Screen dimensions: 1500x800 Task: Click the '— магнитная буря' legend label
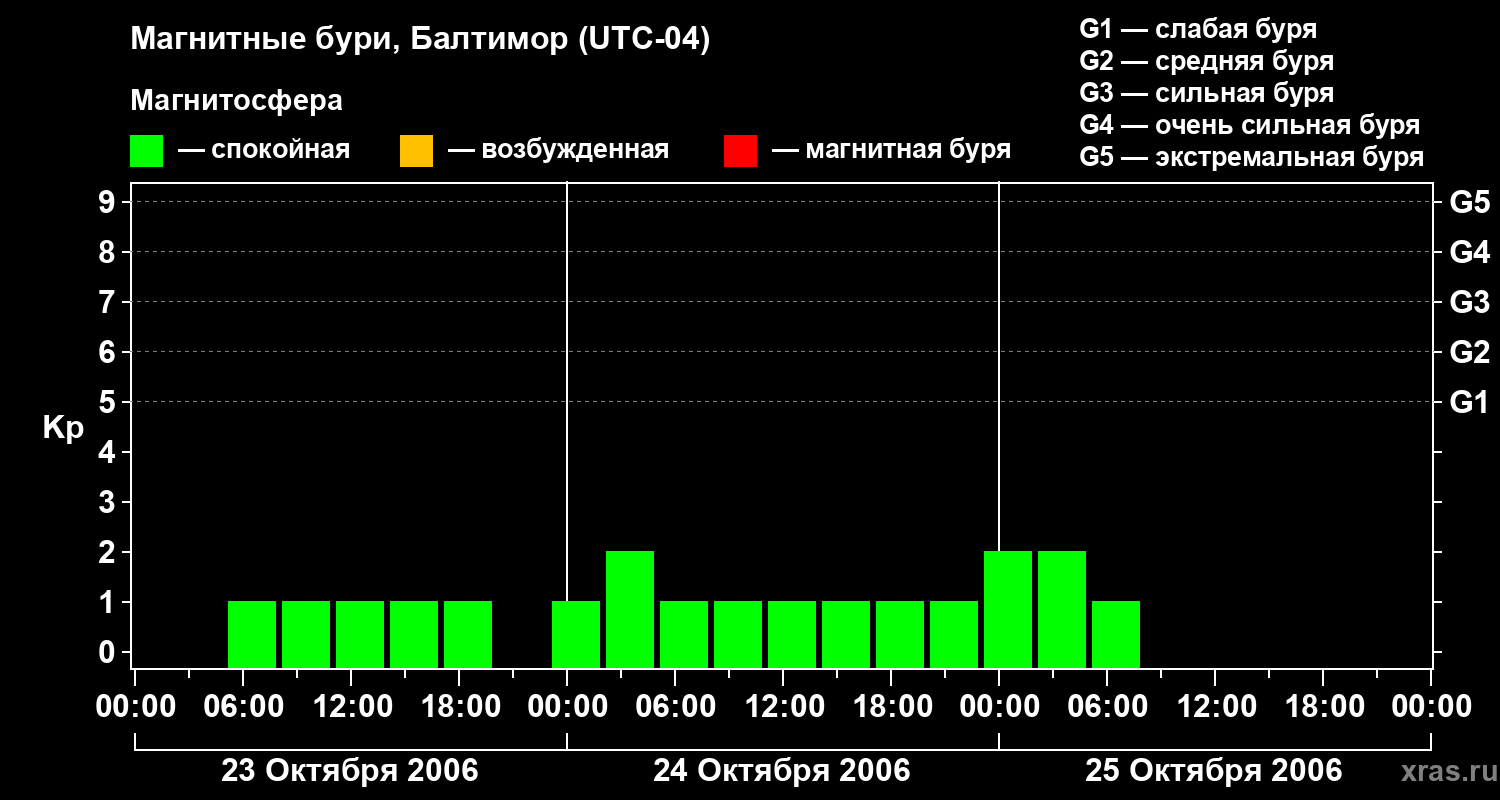tap(892, 150)
